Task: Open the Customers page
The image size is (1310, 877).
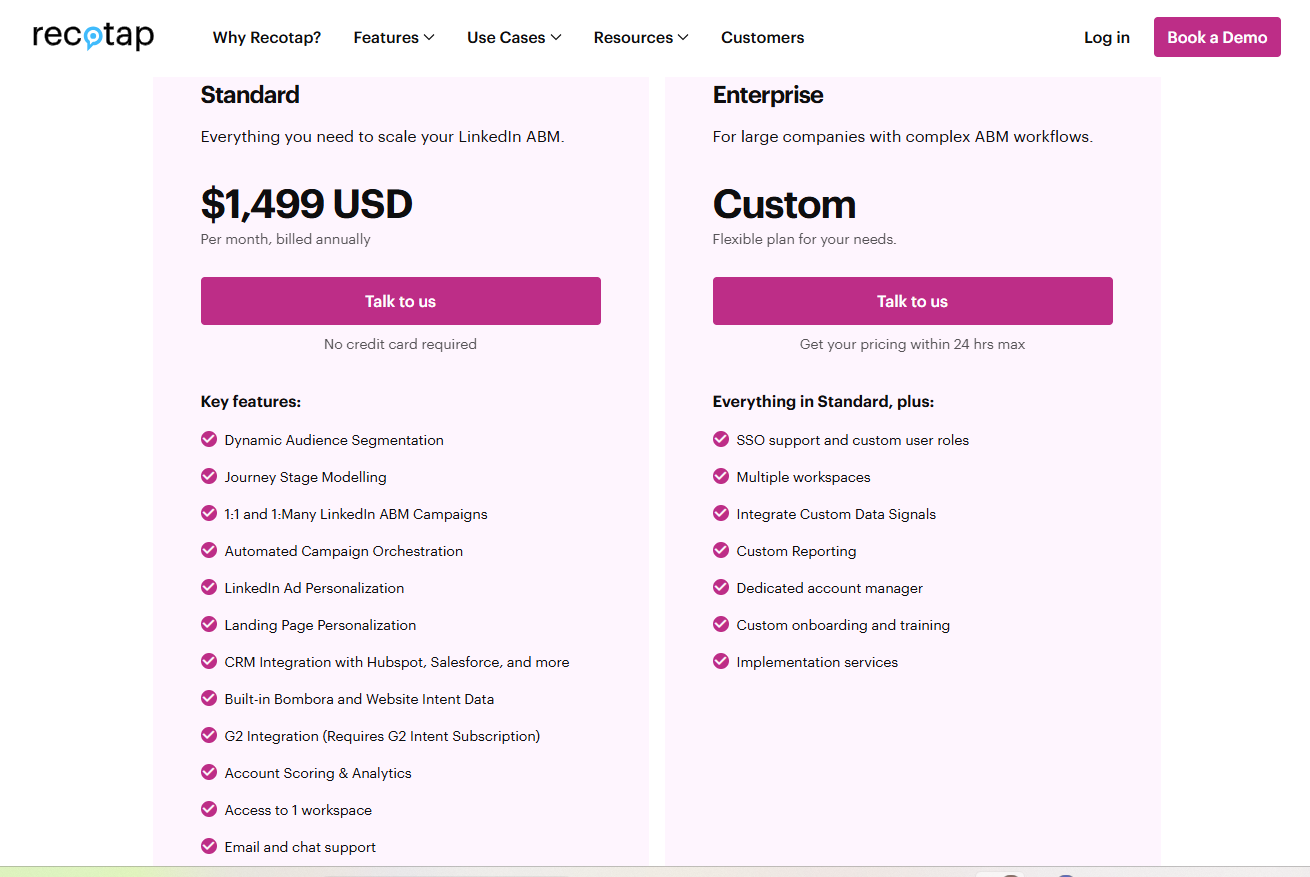Action: pos(762,37)
